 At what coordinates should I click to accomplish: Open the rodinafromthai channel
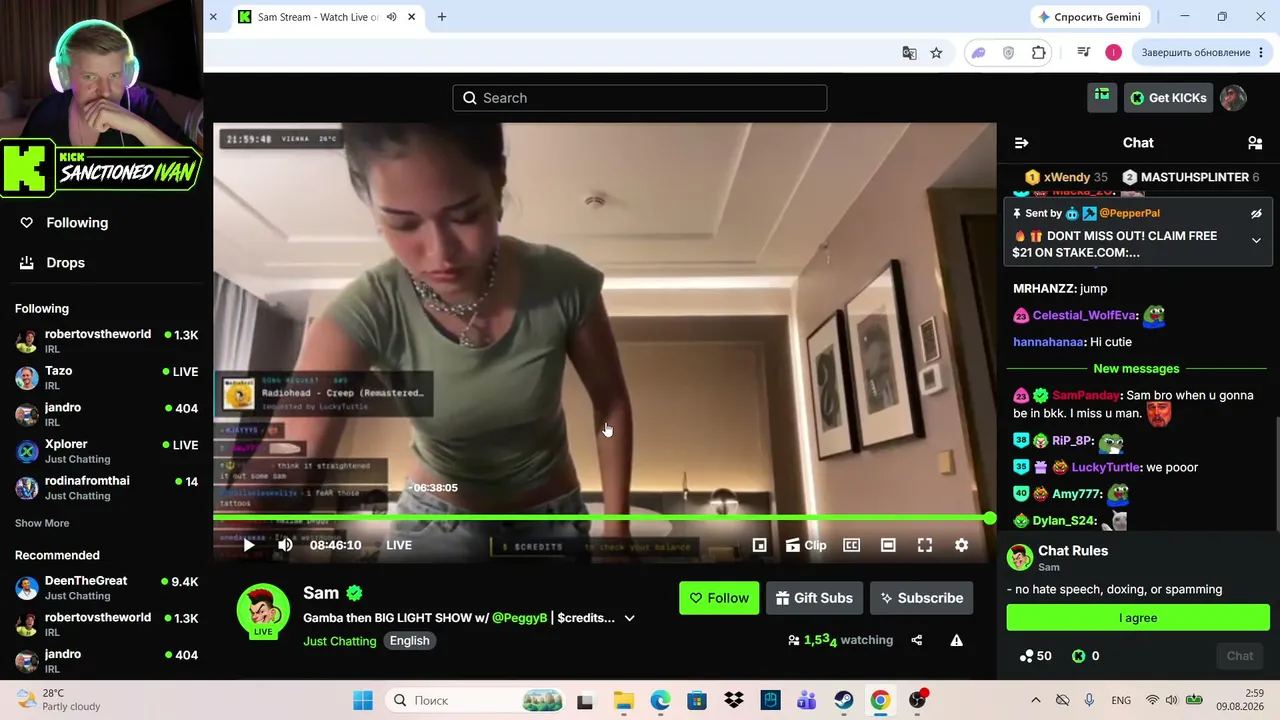pyautogui.click(x=106, y=488)
